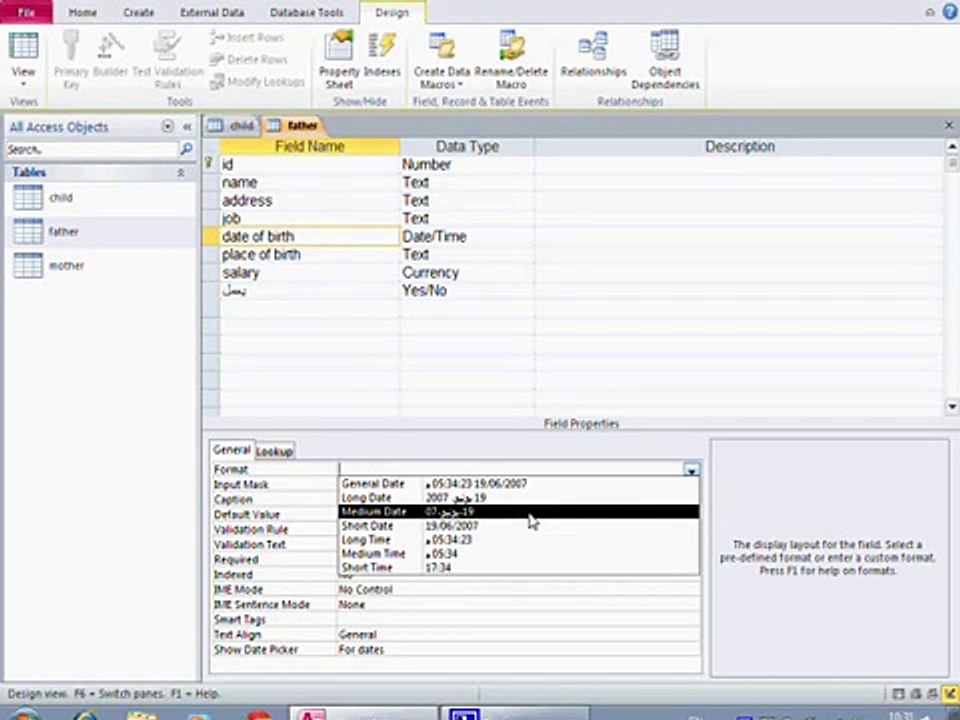Click the Access taskbar button
960x720 pixels.
[x=363, y=714]
